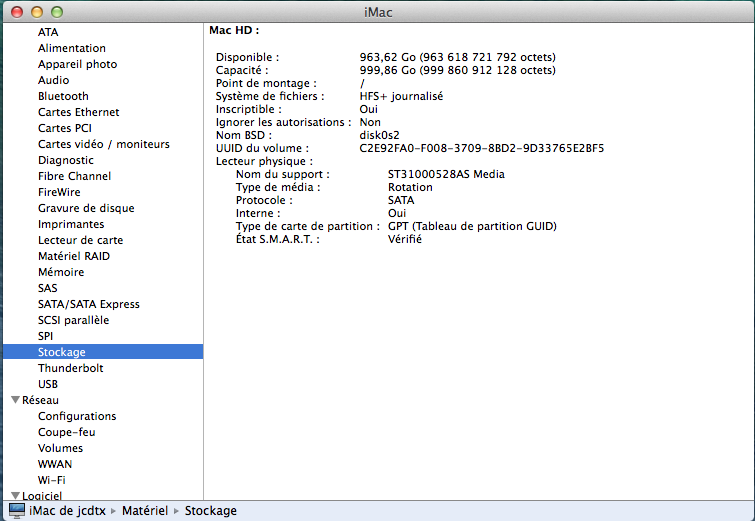Select Stockage in the sidebar
Viewport: 755px width, 521px height.
coord(62,352)
